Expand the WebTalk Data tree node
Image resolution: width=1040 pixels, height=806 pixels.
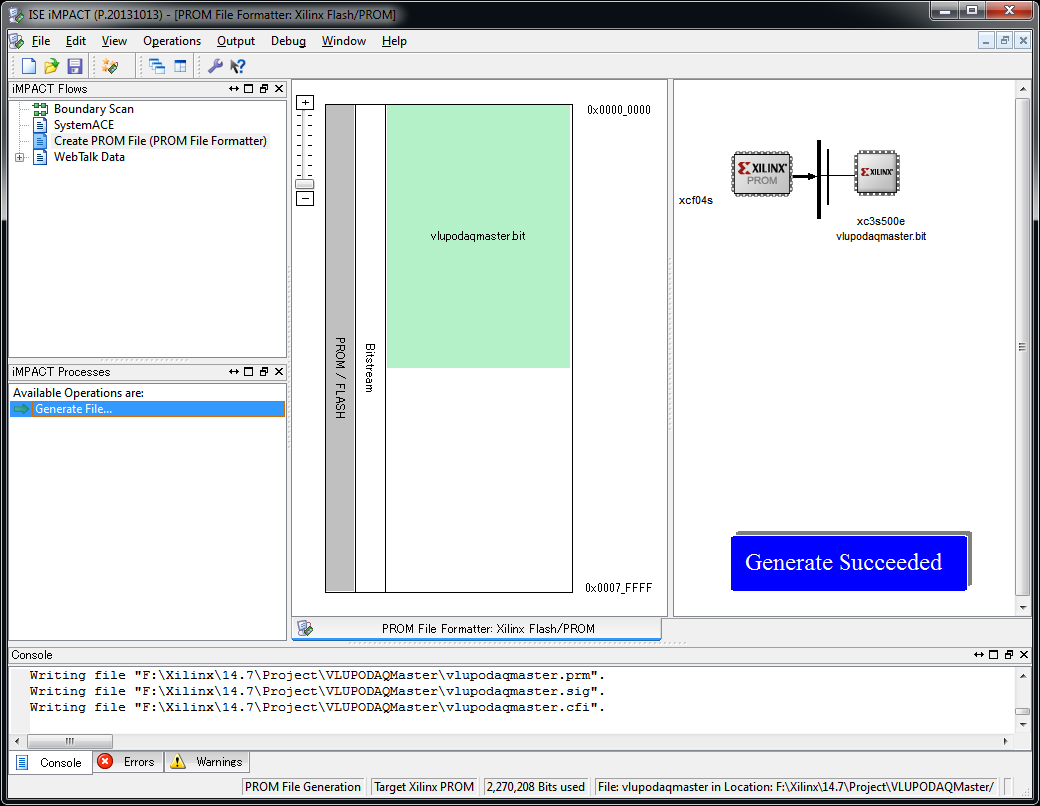19,157
